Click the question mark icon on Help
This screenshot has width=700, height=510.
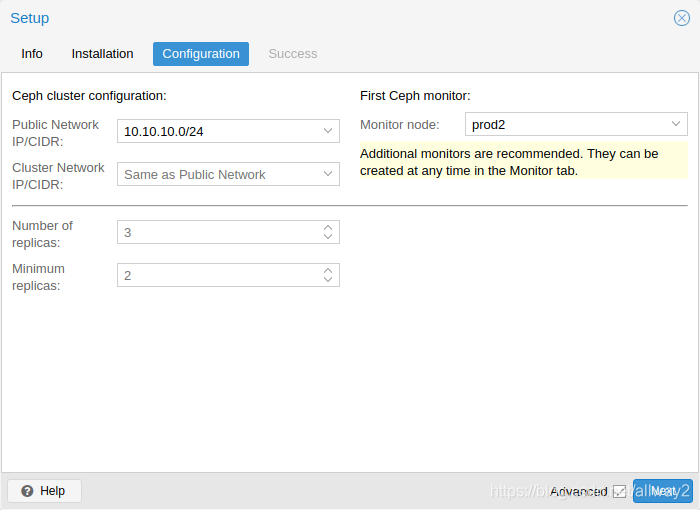pyautogui.click(x=27, y=491)
